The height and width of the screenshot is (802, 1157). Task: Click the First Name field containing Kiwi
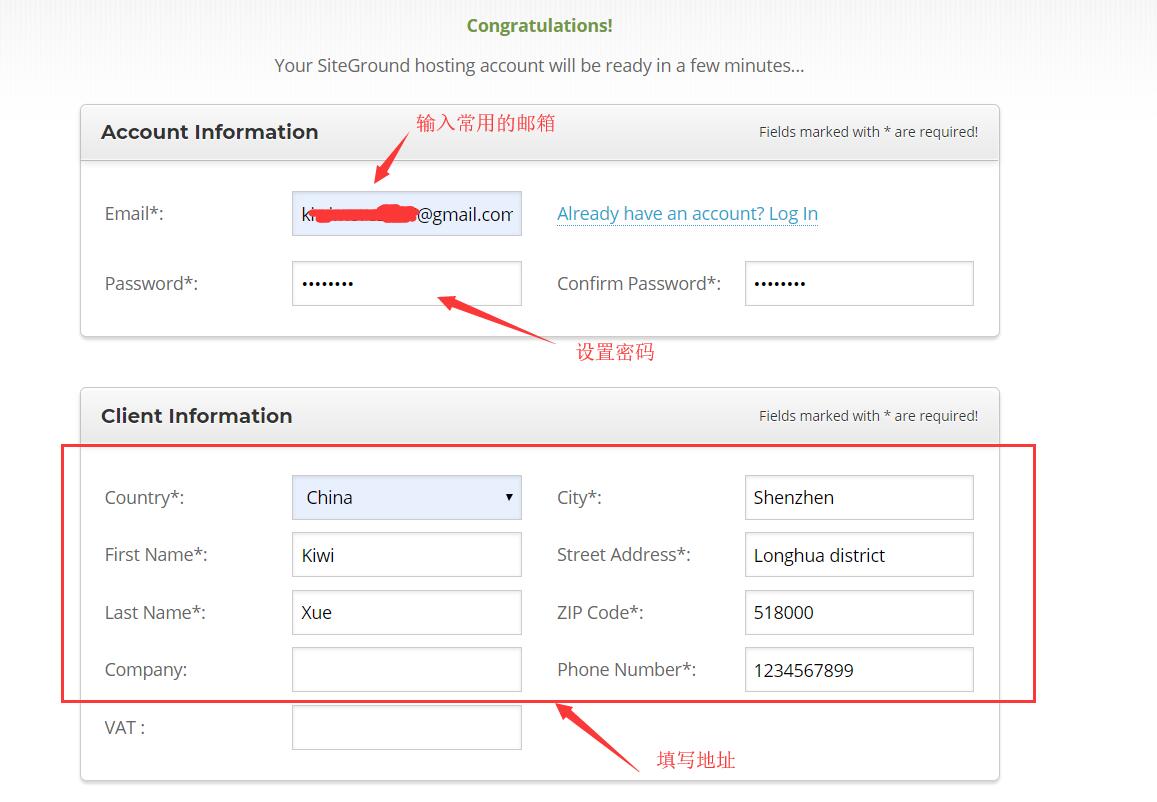tap(406, 554)
